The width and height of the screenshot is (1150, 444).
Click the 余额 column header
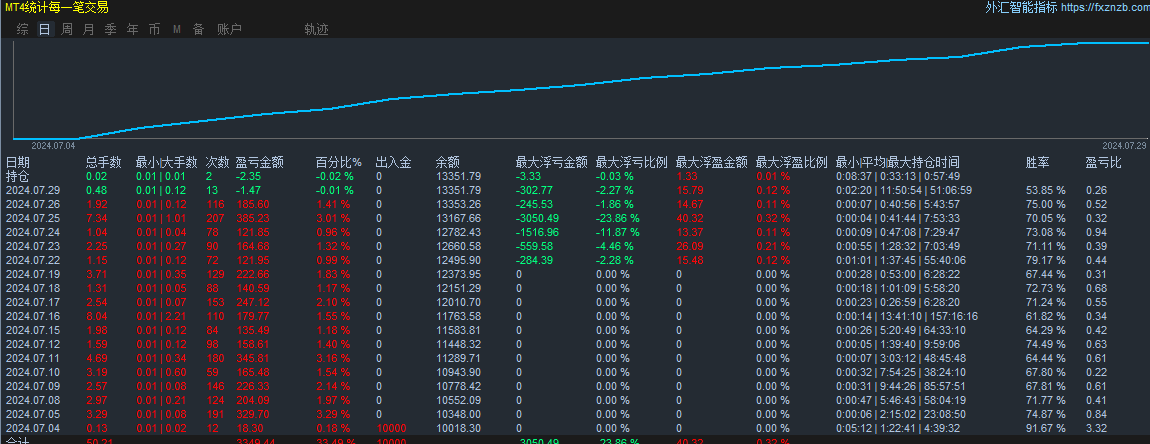pyautogui.click(x=447, y=162)
